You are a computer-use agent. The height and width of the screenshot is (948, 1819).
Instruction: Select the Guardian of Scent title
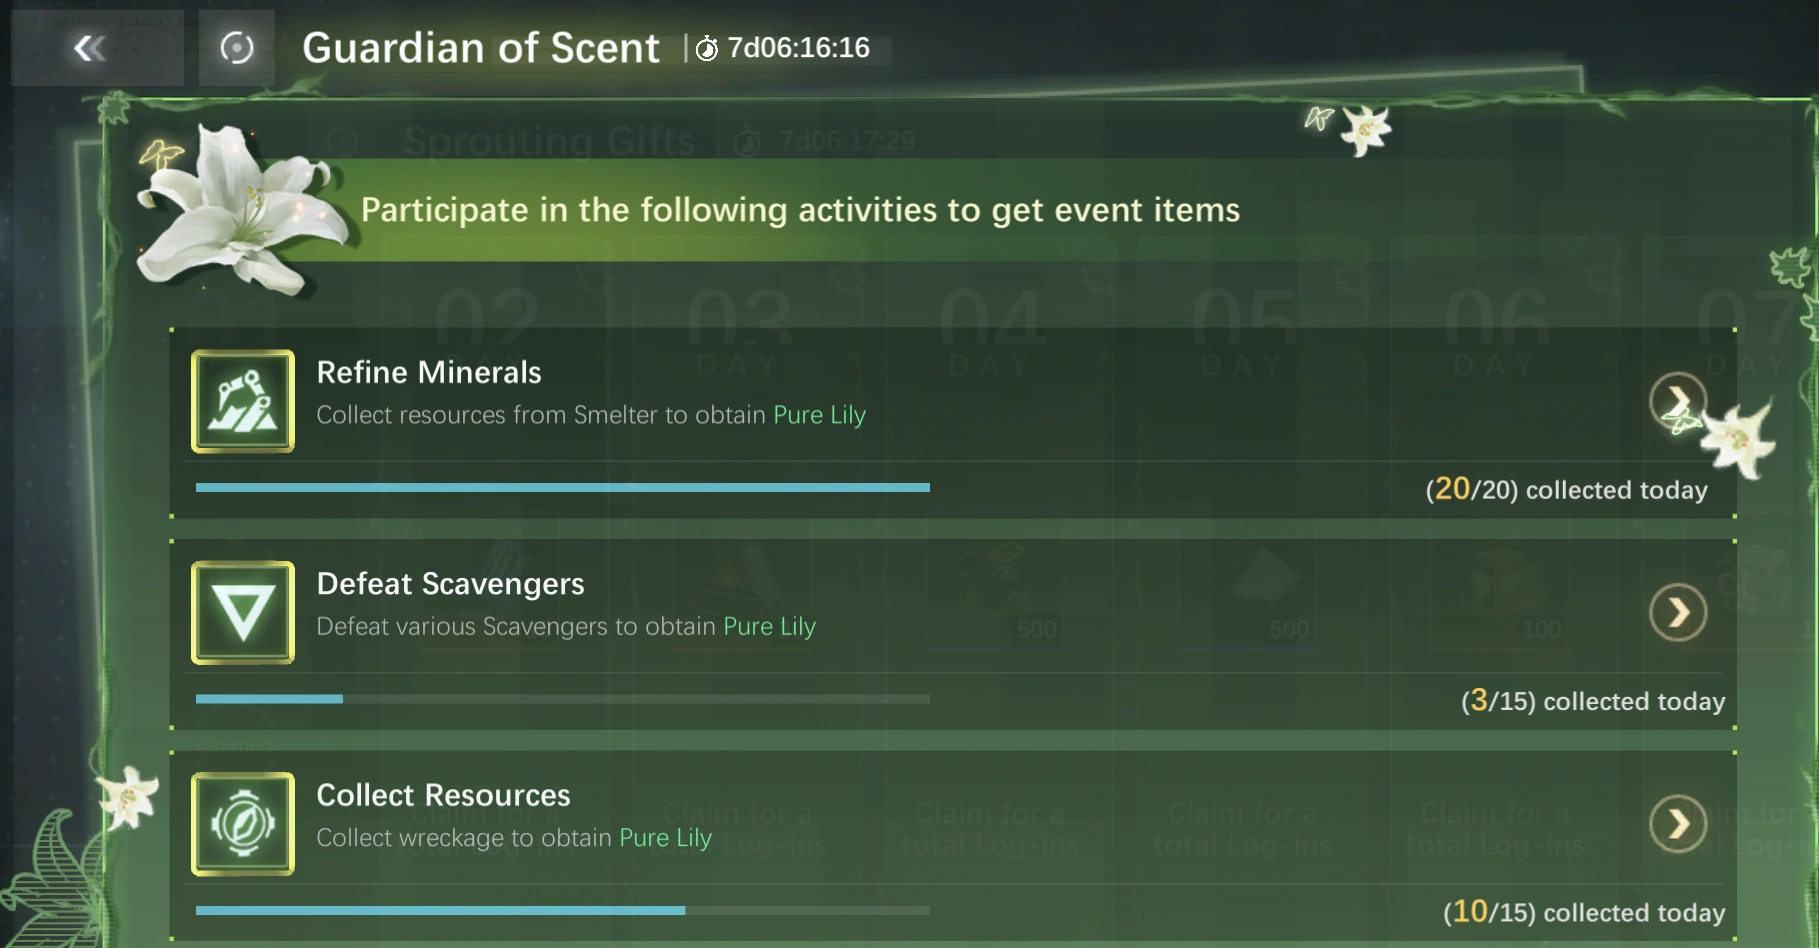point(481,48)
